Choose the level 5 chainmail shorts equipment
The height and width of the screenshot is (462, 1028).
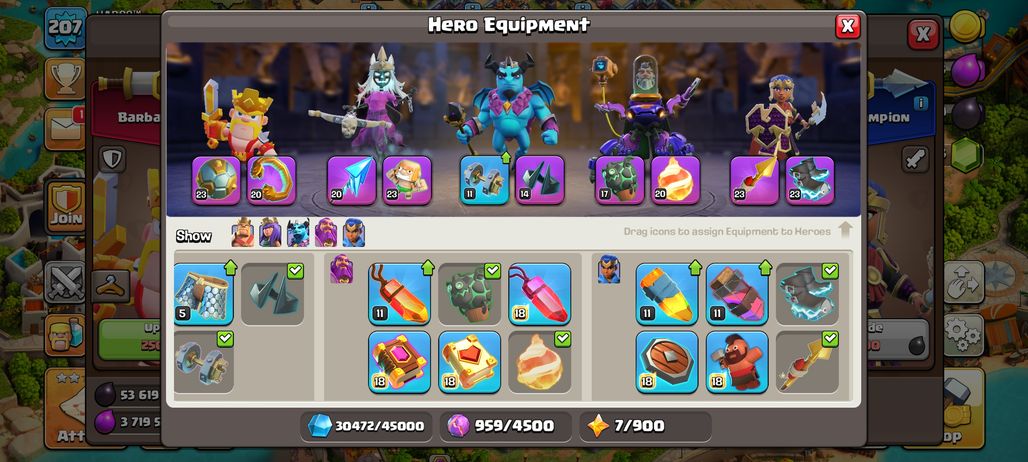click(204, 294)
